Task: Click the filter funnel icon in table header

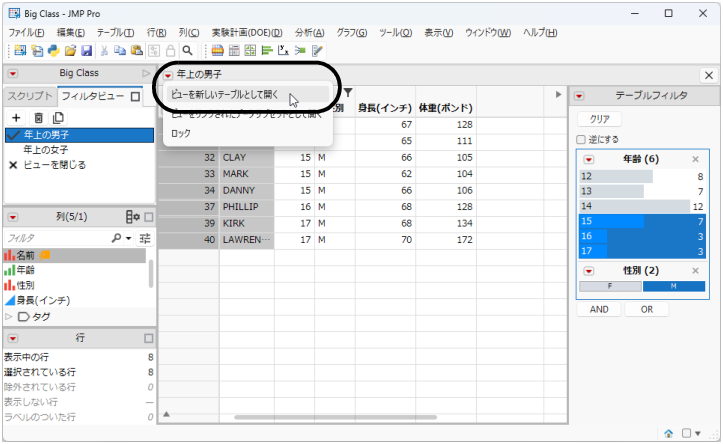Action: coord(348,93)
